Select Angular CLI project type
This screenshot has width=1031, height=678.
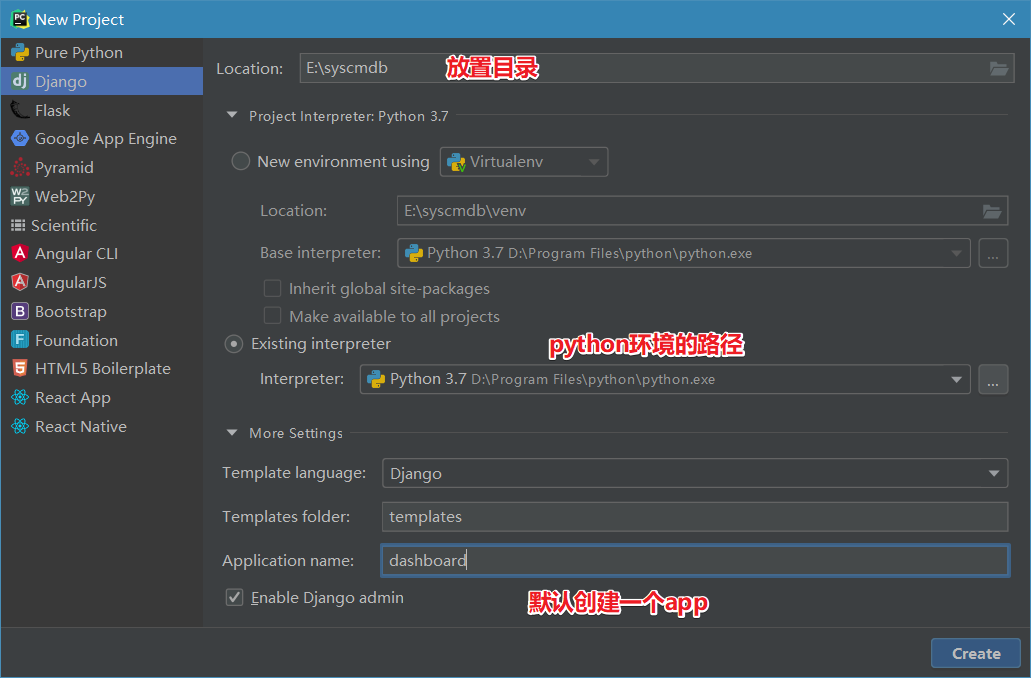pyautogui.click(x=102, y=254)
